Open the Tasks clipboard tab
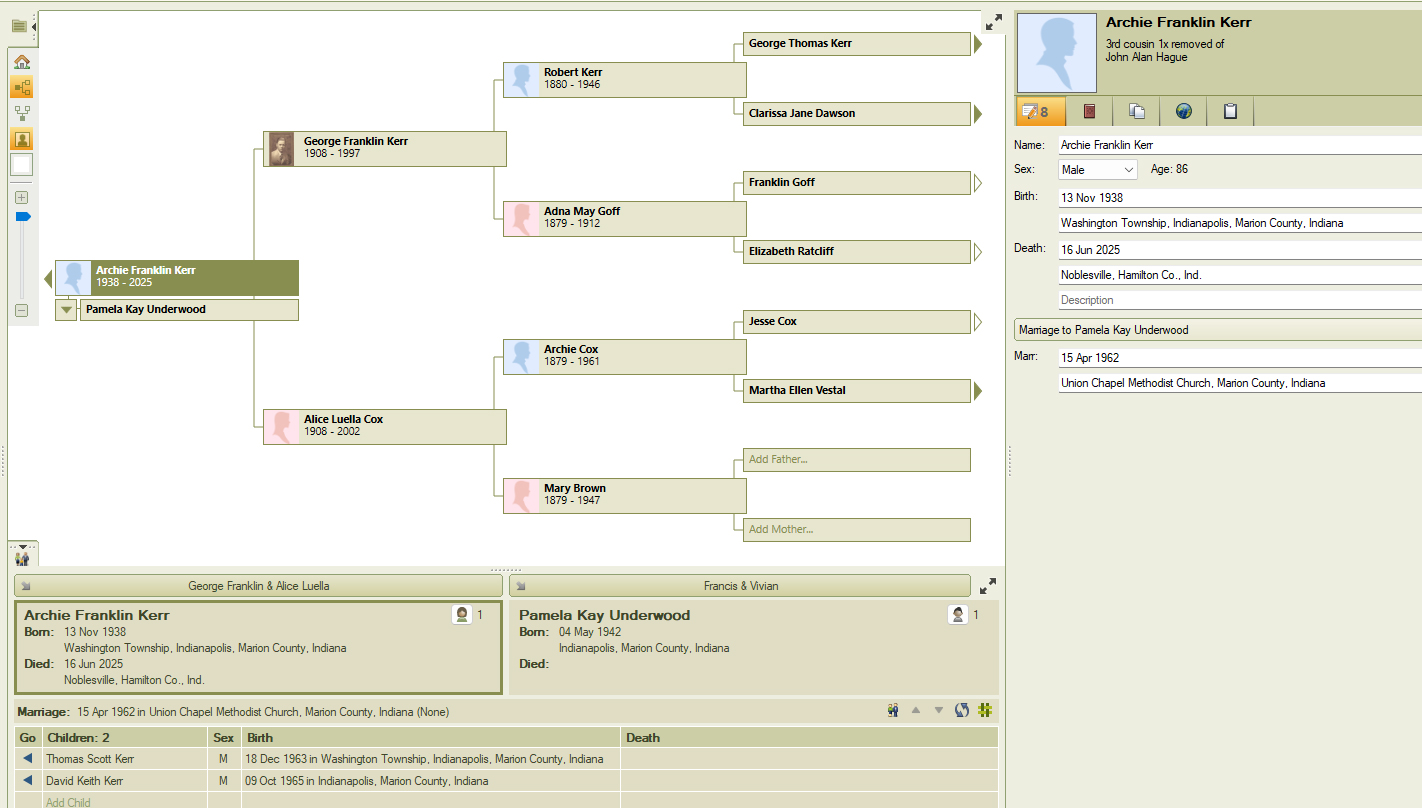 click(x=1230, y=111)
